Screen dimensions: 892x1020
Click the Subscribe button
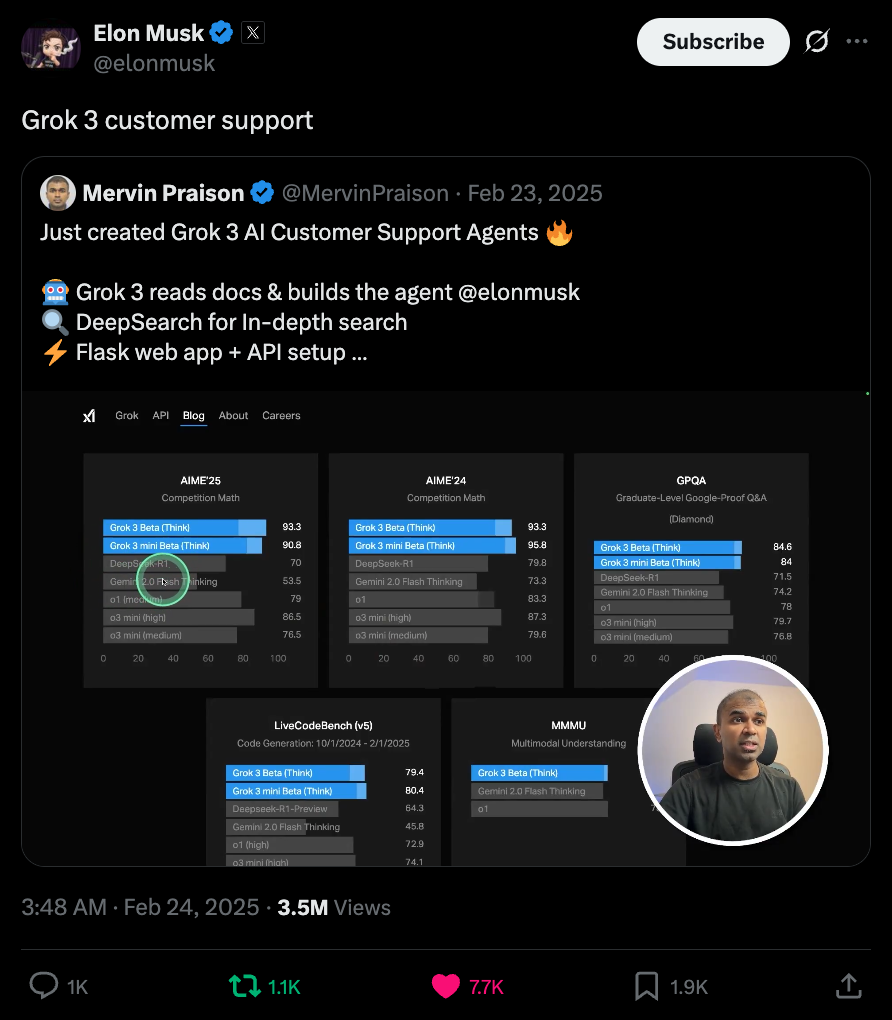coord(713,42)
